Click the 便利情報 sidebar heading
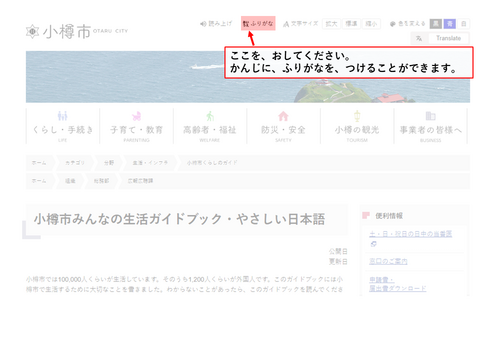 (x=389, y=216)
